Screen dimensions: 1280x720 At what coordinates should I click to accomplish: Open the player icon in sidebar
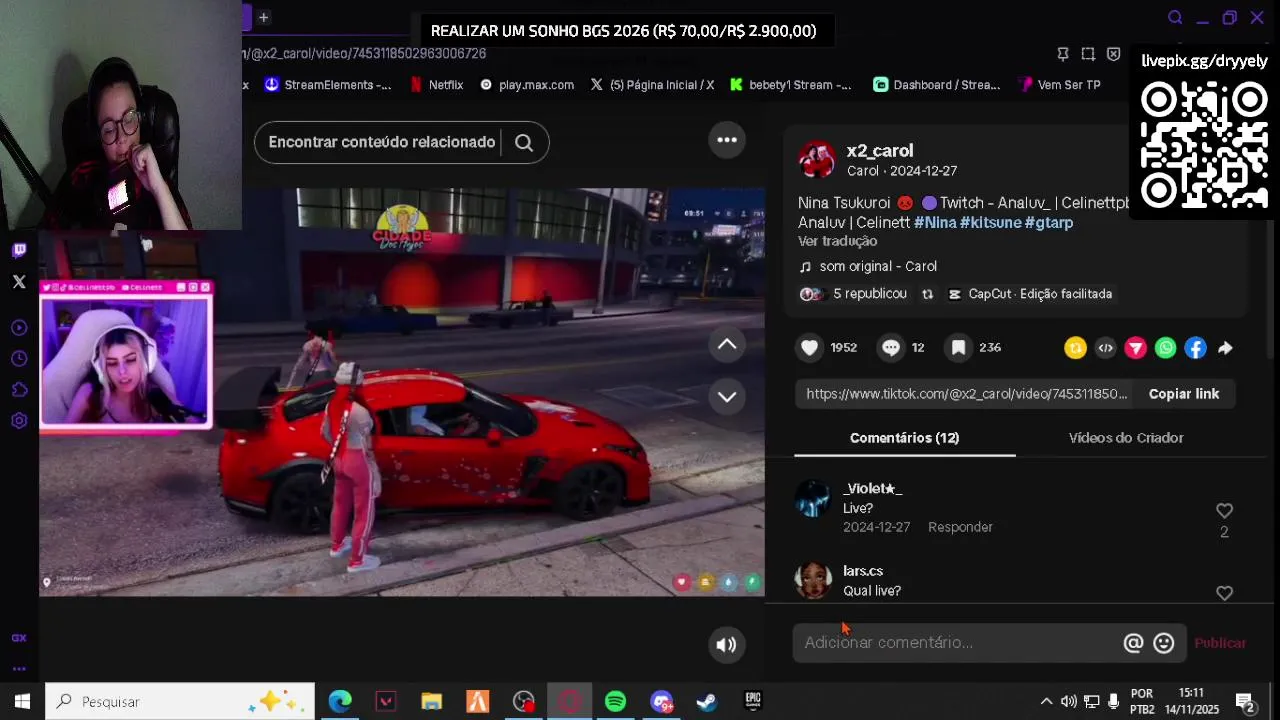19,328
